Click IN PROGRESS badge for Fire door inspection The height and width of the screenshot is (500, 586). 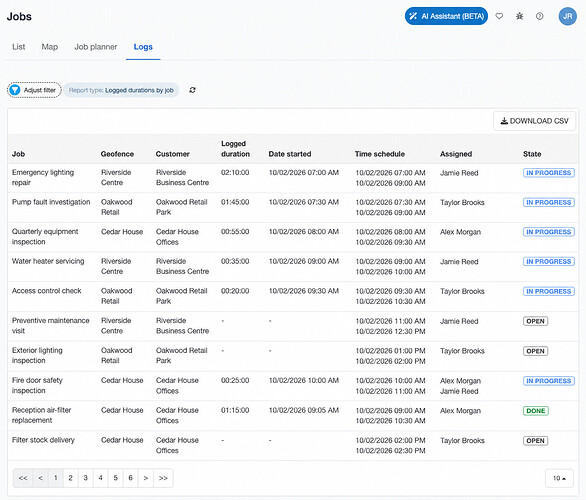coord(549,381)
